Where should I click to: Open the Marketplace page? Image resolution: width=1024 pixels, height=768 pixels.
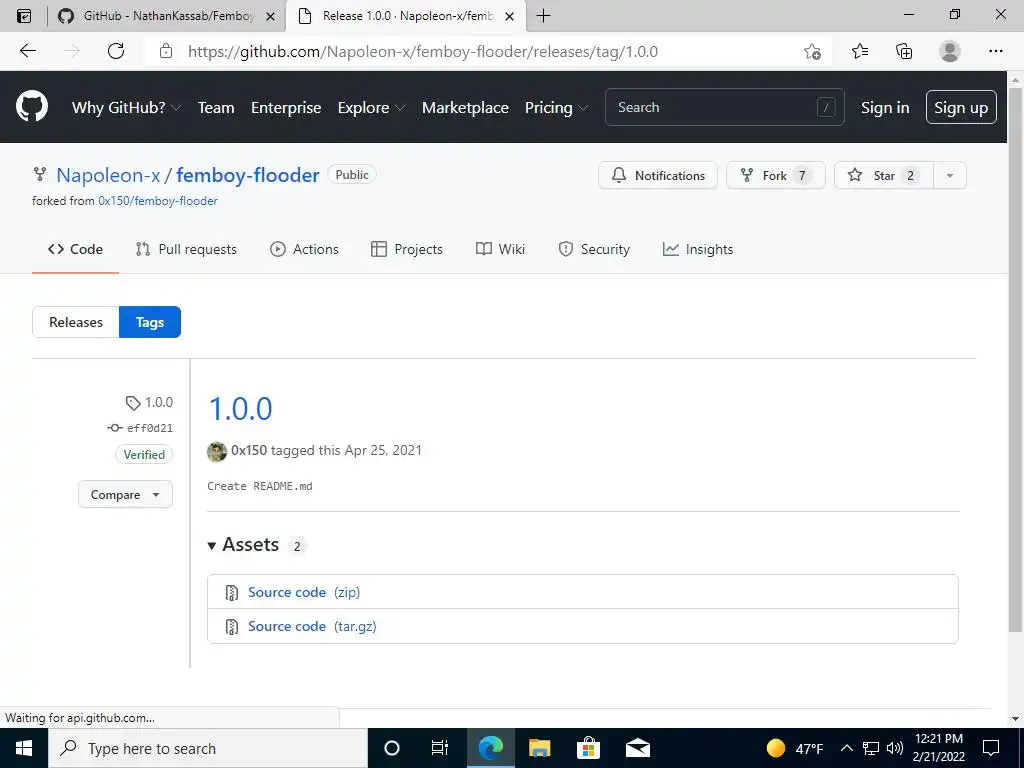pos(465,108)
